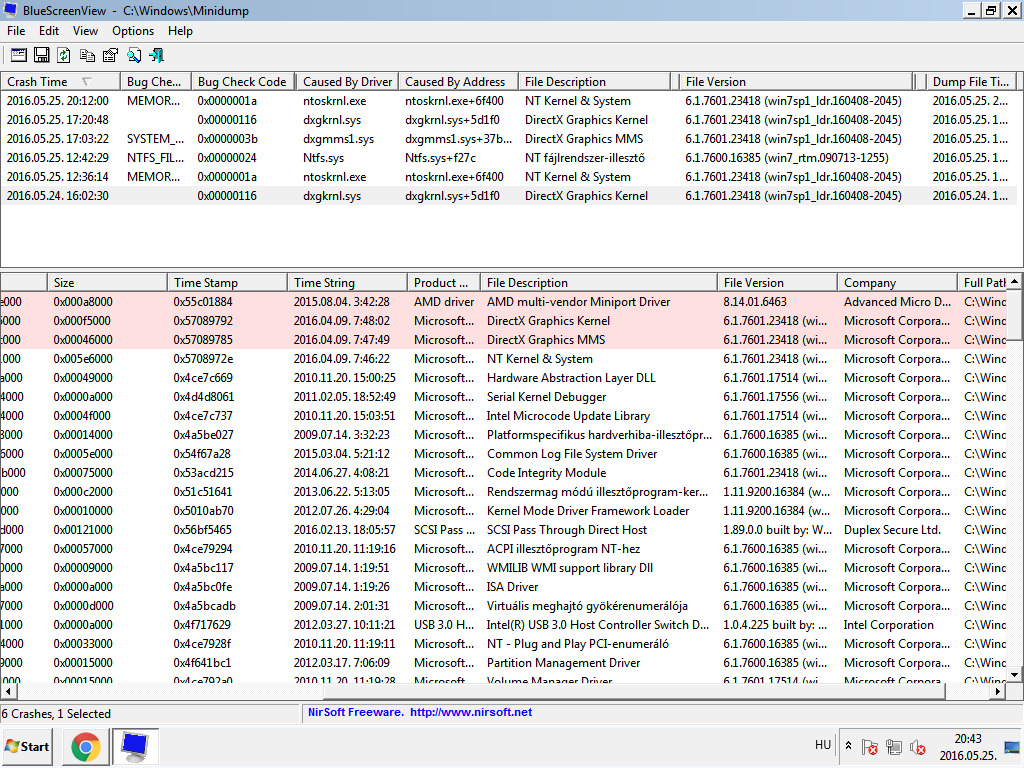Select AMD multi-vendor Miniport Driver row
1024x768 pixels.
504,302
